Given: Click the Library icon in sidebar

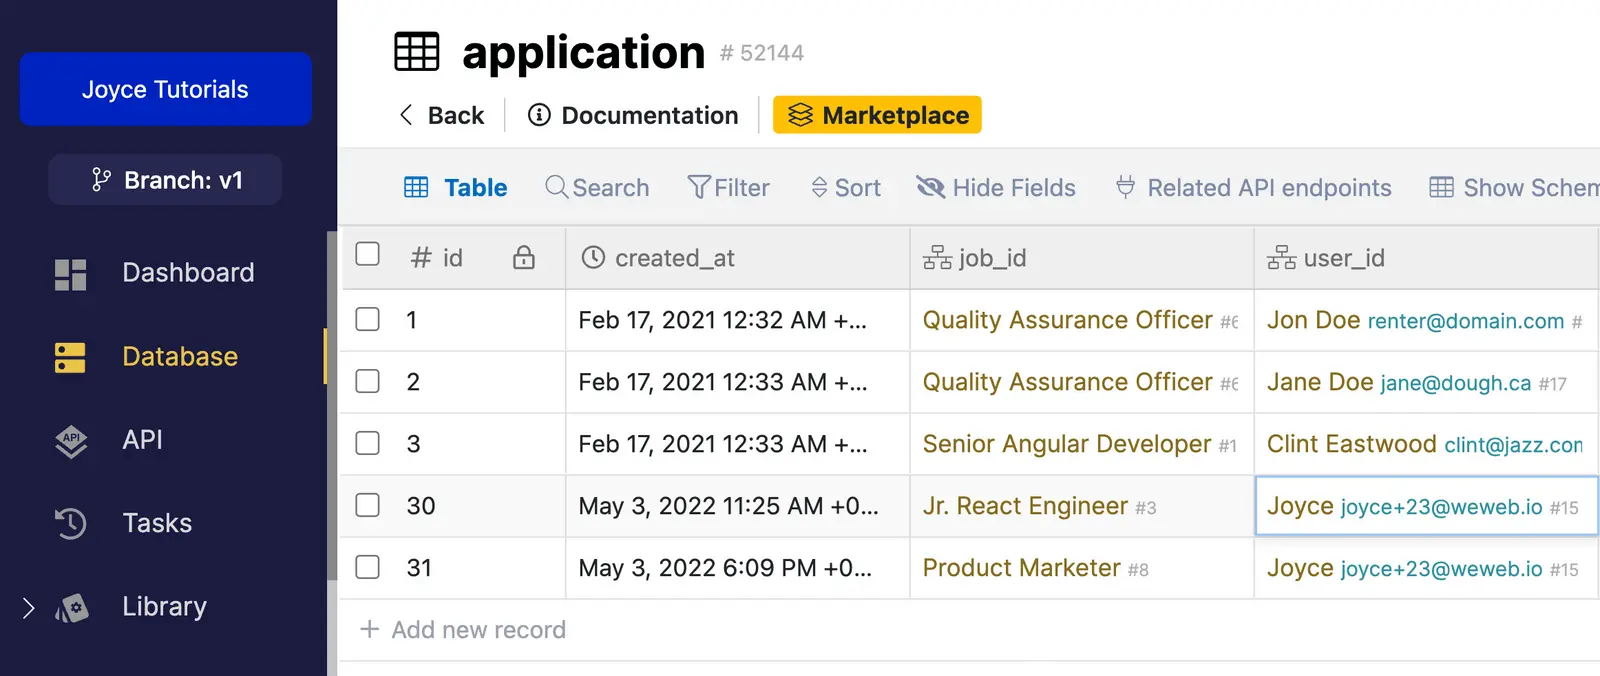Looking at the screenshot, I should pyautogui.click(x=72, y=608).
